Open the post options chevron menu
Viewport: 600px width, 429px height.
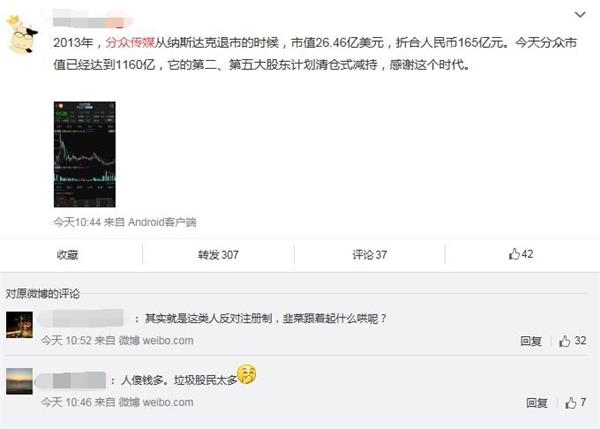pos(580,15)
